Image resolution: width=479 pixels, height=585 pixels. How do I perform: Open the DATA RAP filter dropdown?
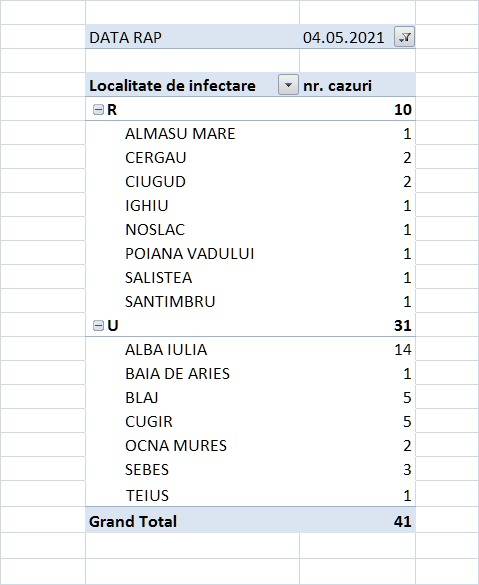pos(404,37)
